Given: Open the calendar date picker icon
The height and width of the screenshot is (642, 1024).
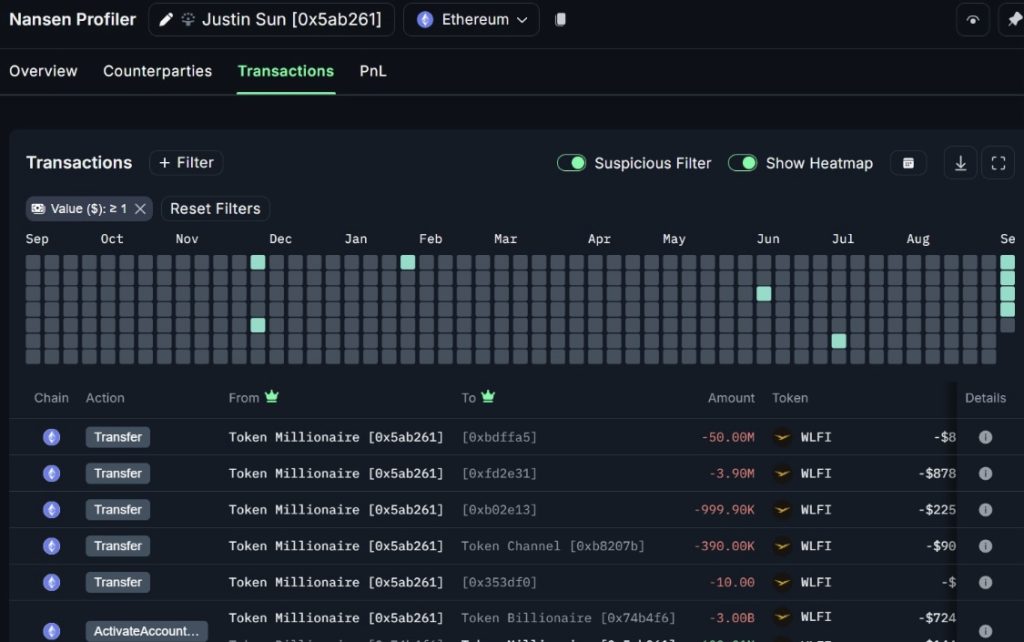Looking at the screenshot, I should (908, 163).
